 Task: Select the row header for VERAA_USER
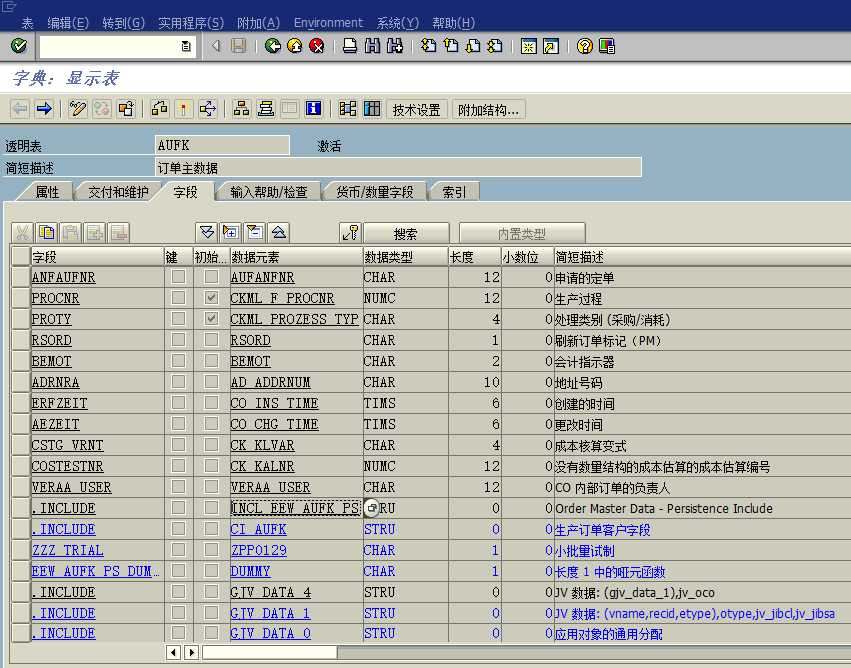coord(21,487)
